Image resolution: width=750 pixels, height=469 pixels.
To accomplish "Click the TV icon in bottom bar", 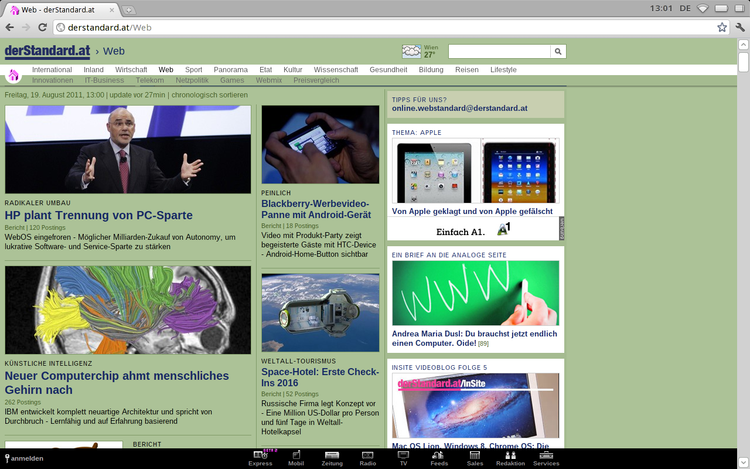I will coord(403,457).
